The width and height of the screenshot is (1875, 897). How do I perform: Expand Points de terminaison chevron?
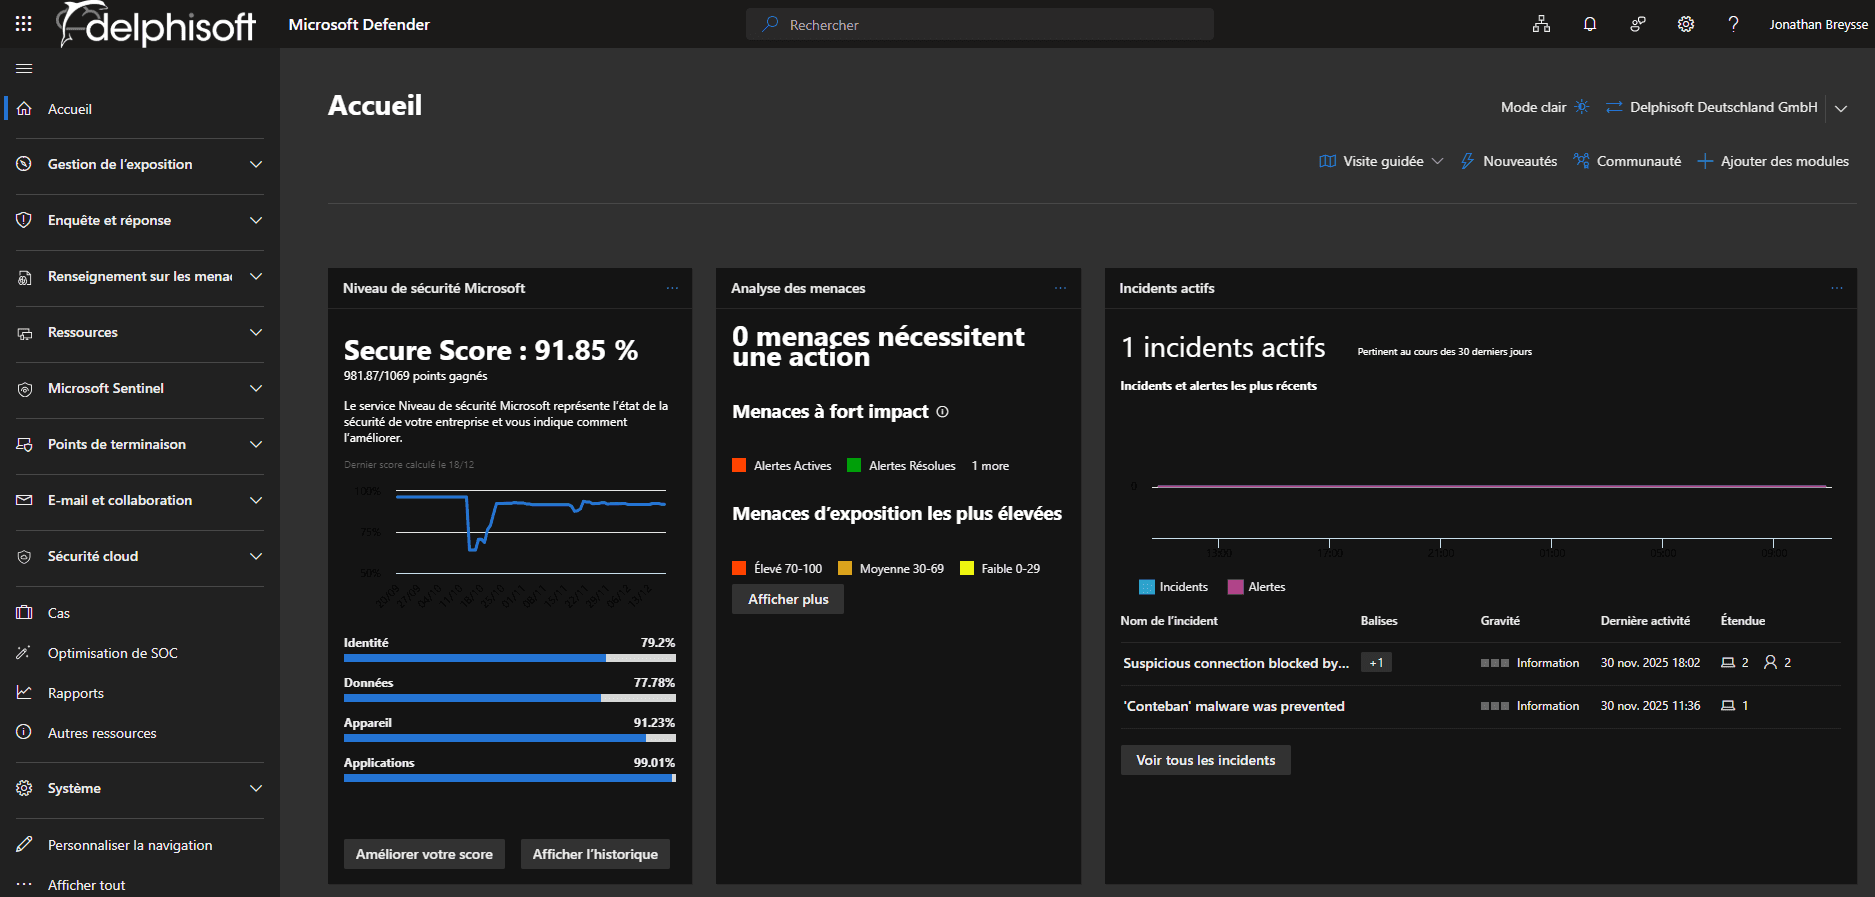click(256, 444)
